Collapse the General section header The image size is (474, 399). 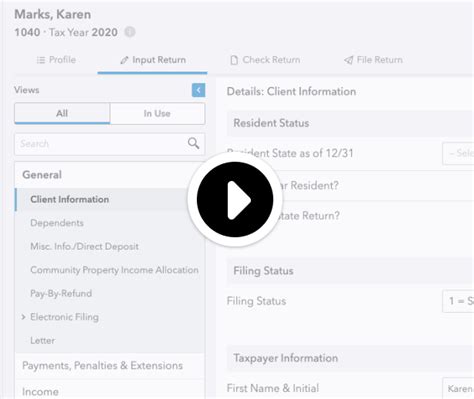[x=109, y=175]
